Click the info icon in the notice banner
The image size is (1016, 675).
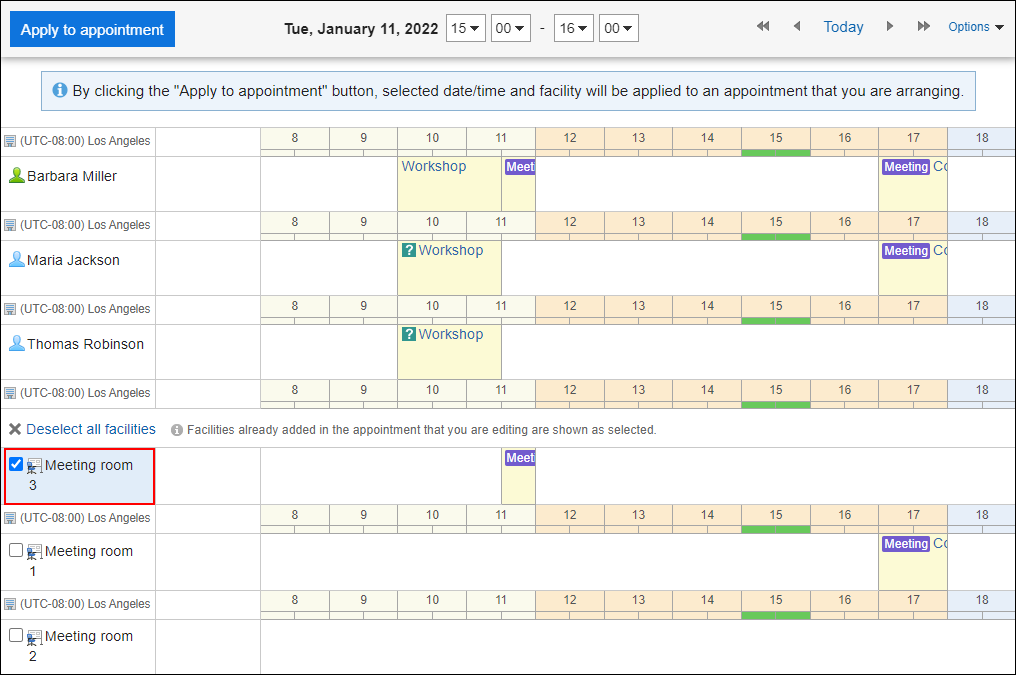(60, 90)
